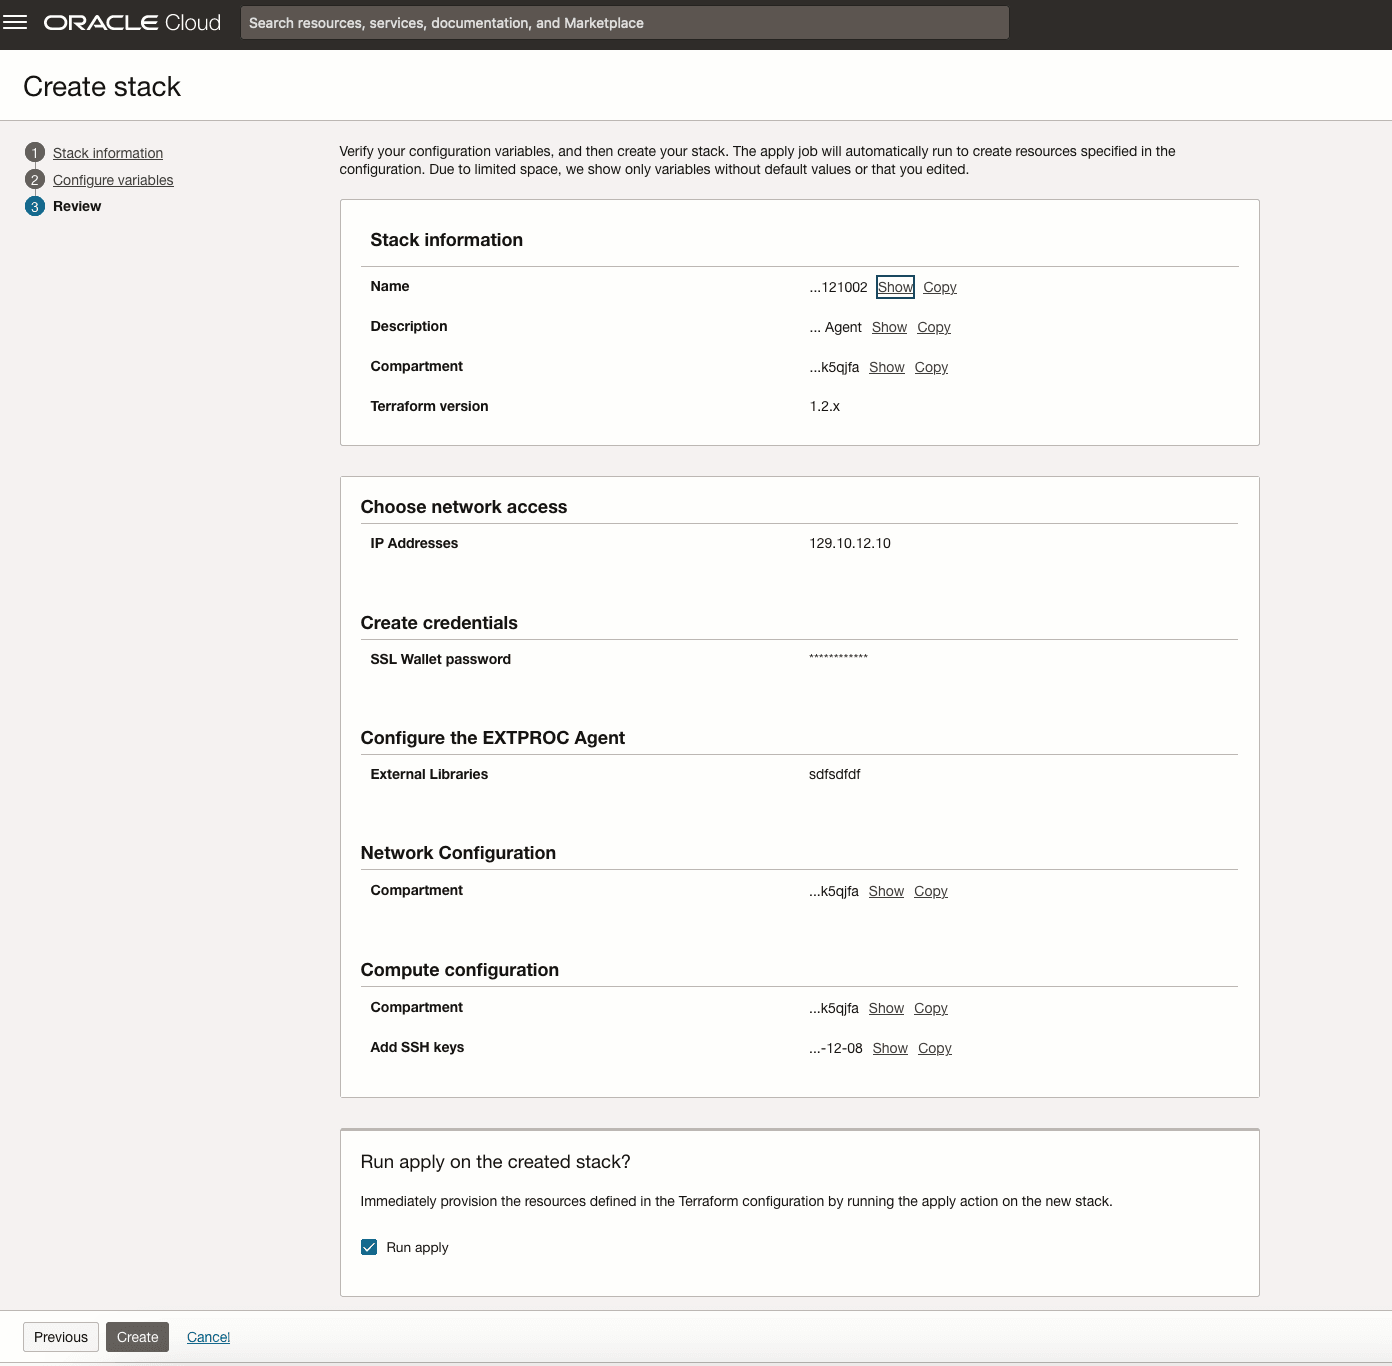1392x1366 pixels.
Task: Copy the Network Configuration Compartment value
Action: 930,891
